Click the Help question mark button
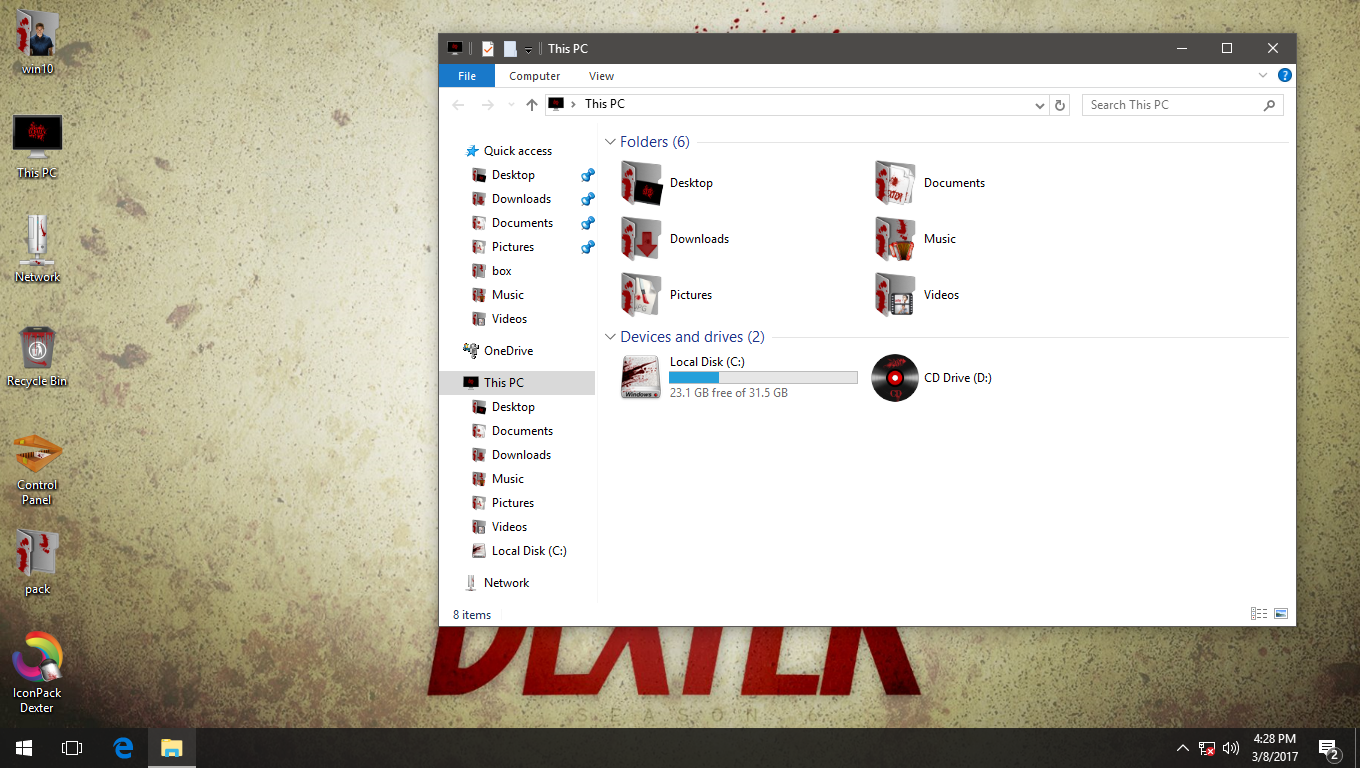 (x=1285, y=75)
